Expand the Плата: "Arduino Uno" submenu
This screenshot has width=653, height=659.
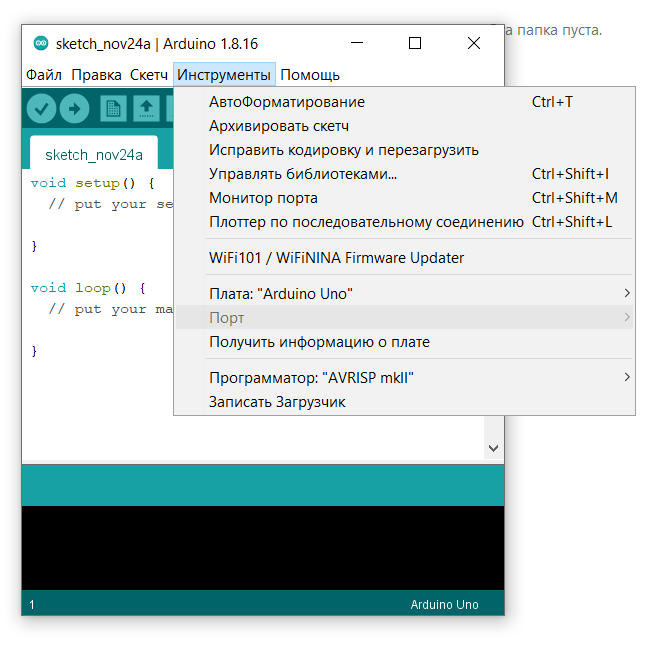(x=404, y=293)
